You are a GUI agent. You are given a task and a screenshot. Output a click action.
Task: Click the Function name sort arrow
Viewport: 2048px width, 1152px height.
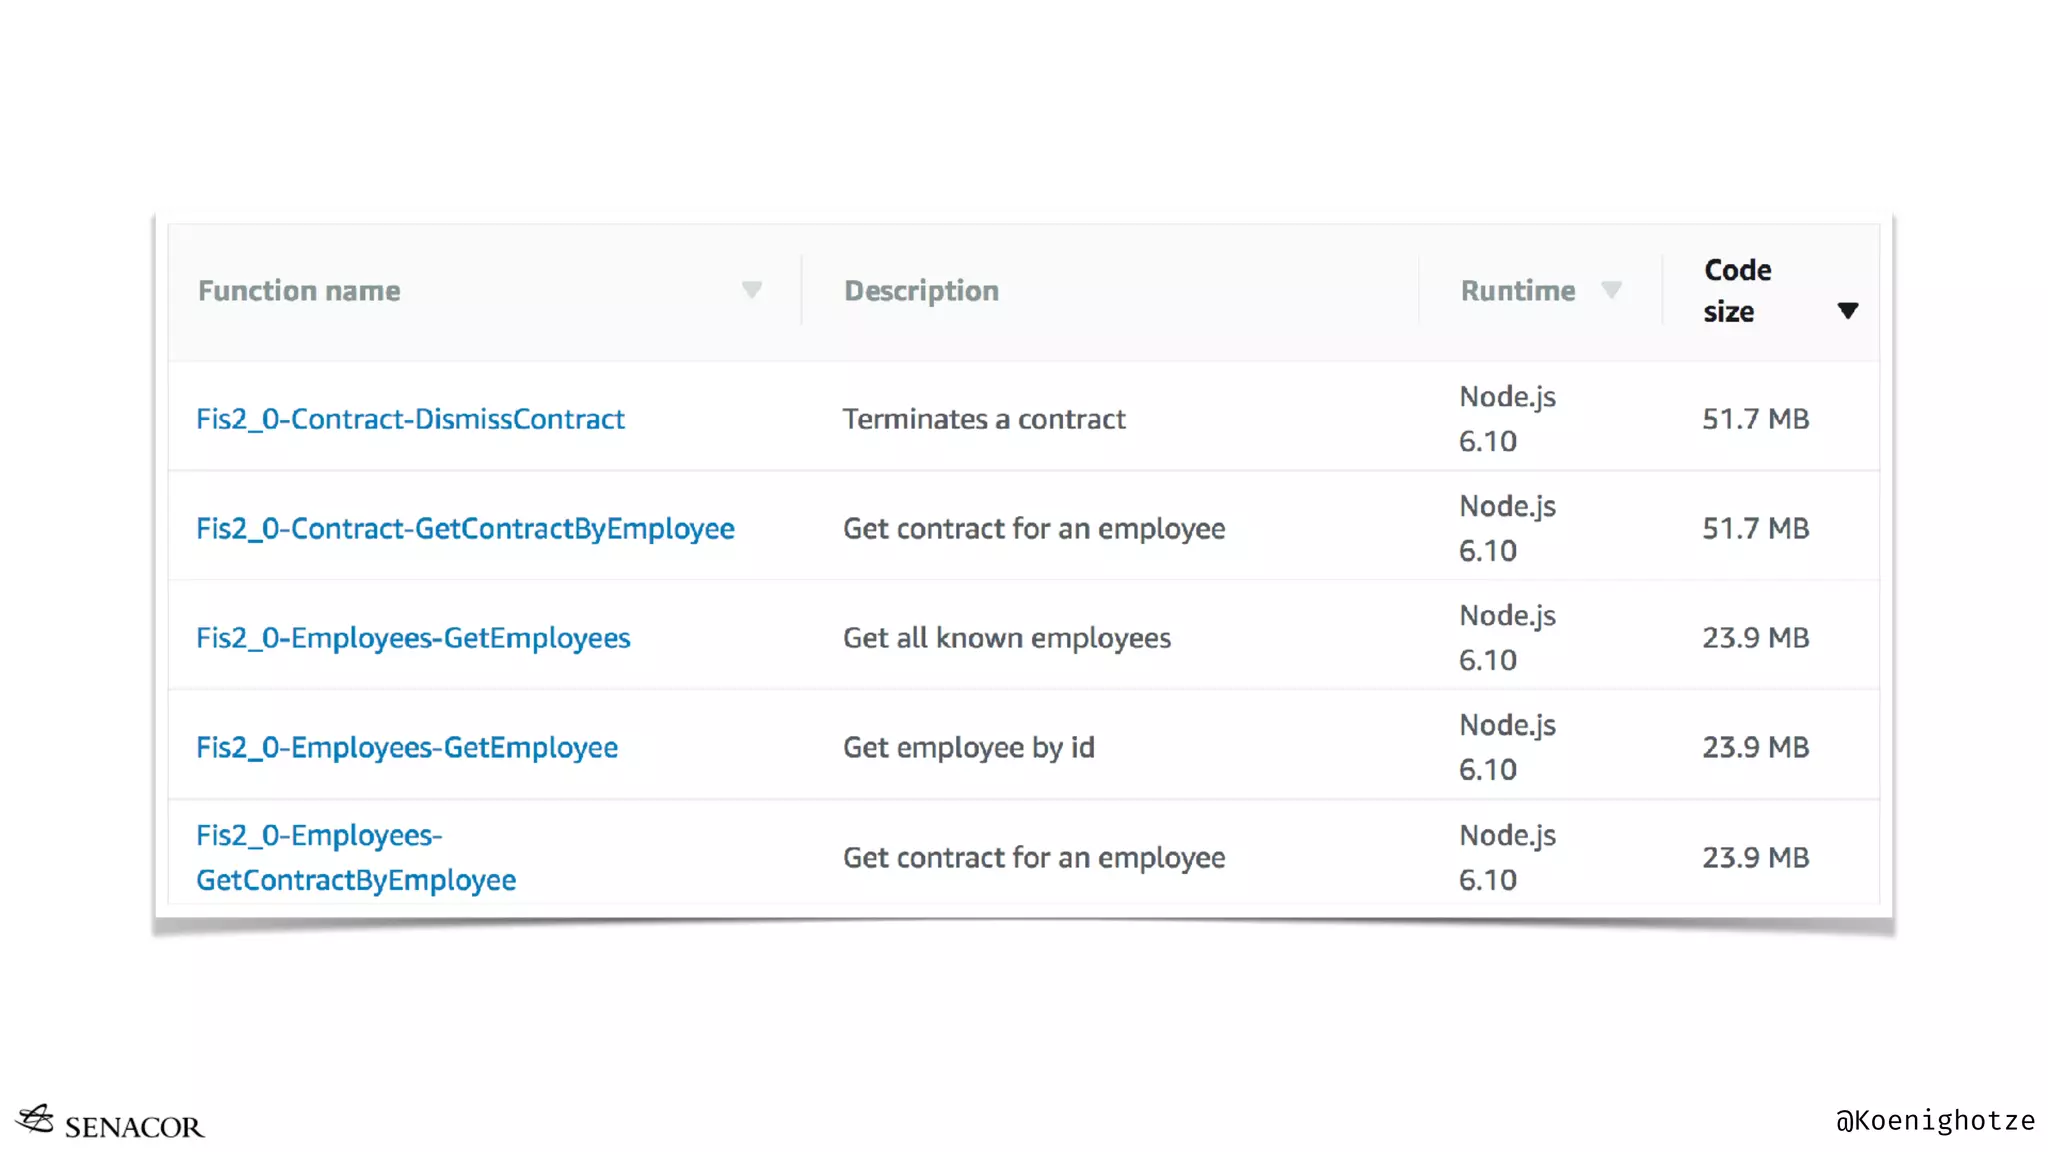click(752, 290)
